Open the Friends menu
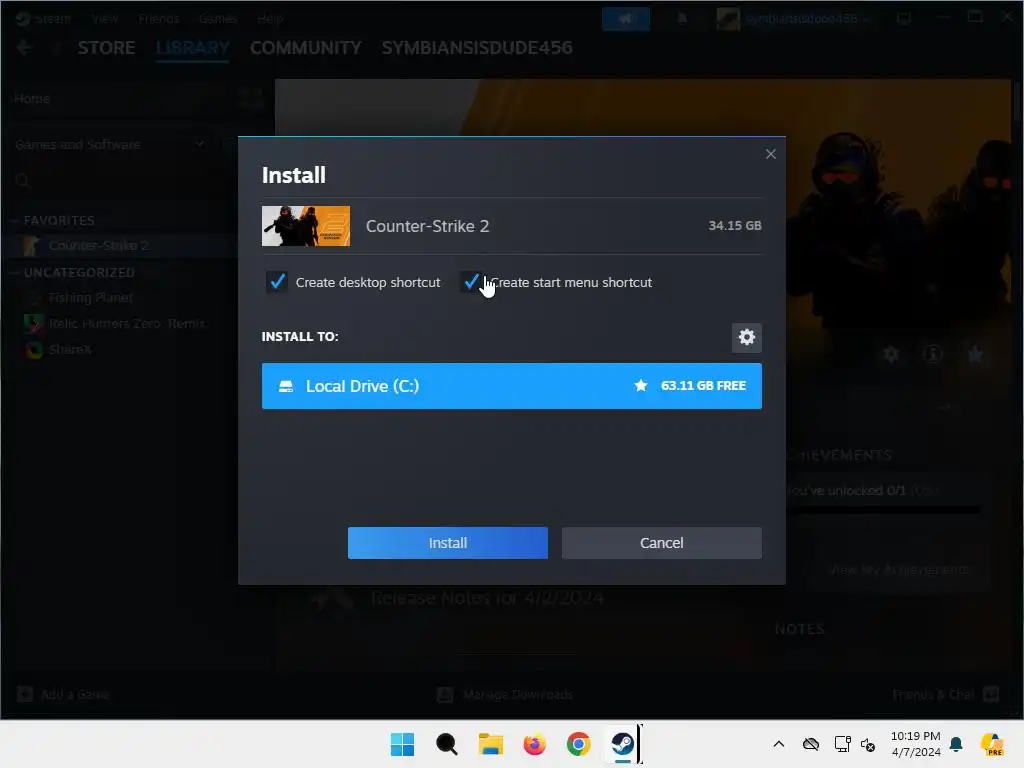 click(x=159, y=18)
